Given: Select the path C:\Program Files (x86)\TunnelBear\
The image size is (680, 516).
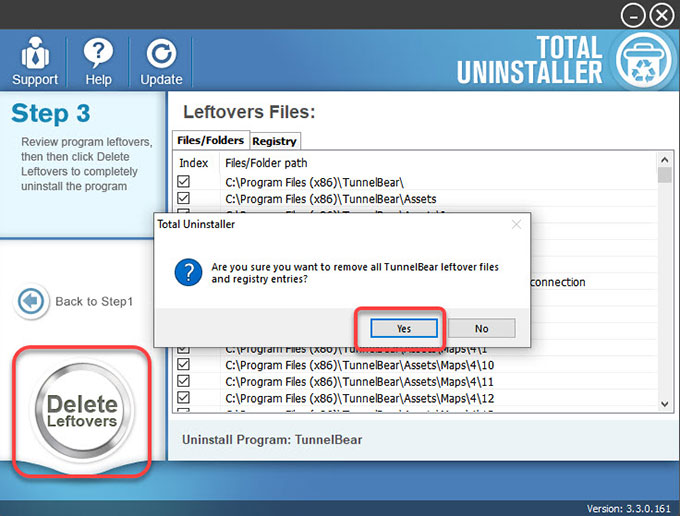Looking at the screenshot, I should pyautogui.click(x=314, y=183).
